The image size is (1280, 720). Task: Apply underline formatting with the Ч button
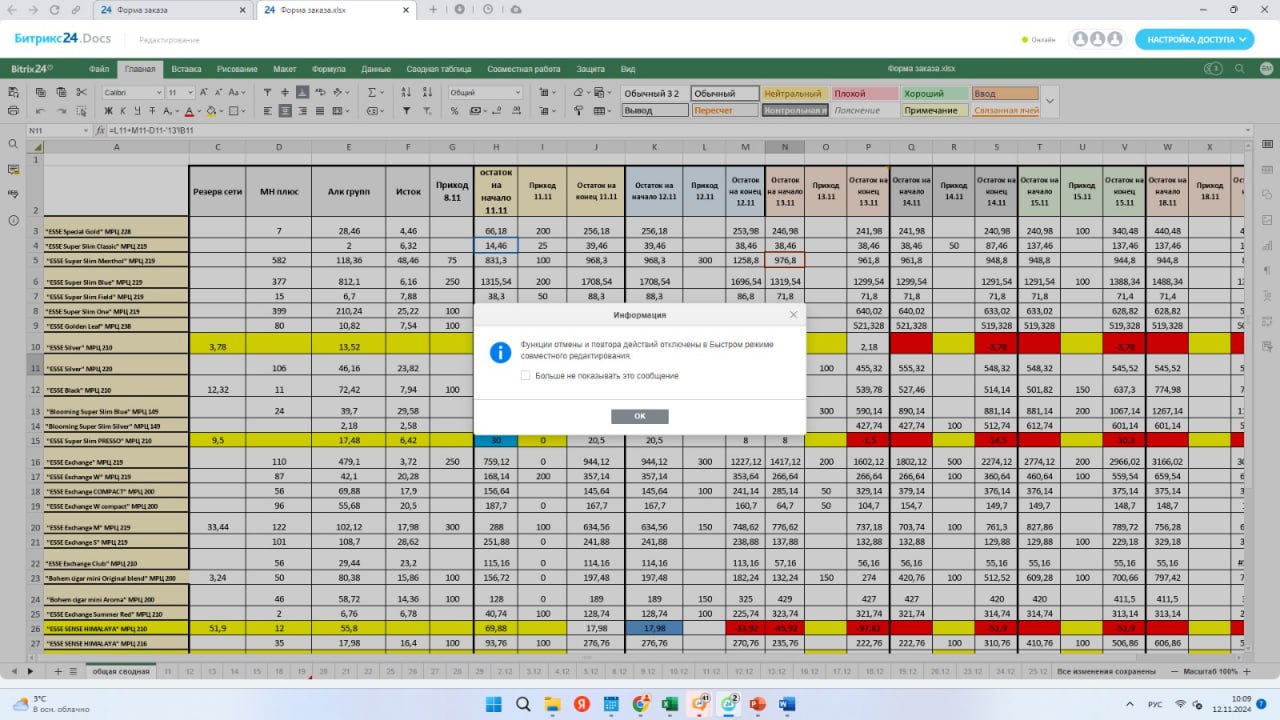point(138,111)
